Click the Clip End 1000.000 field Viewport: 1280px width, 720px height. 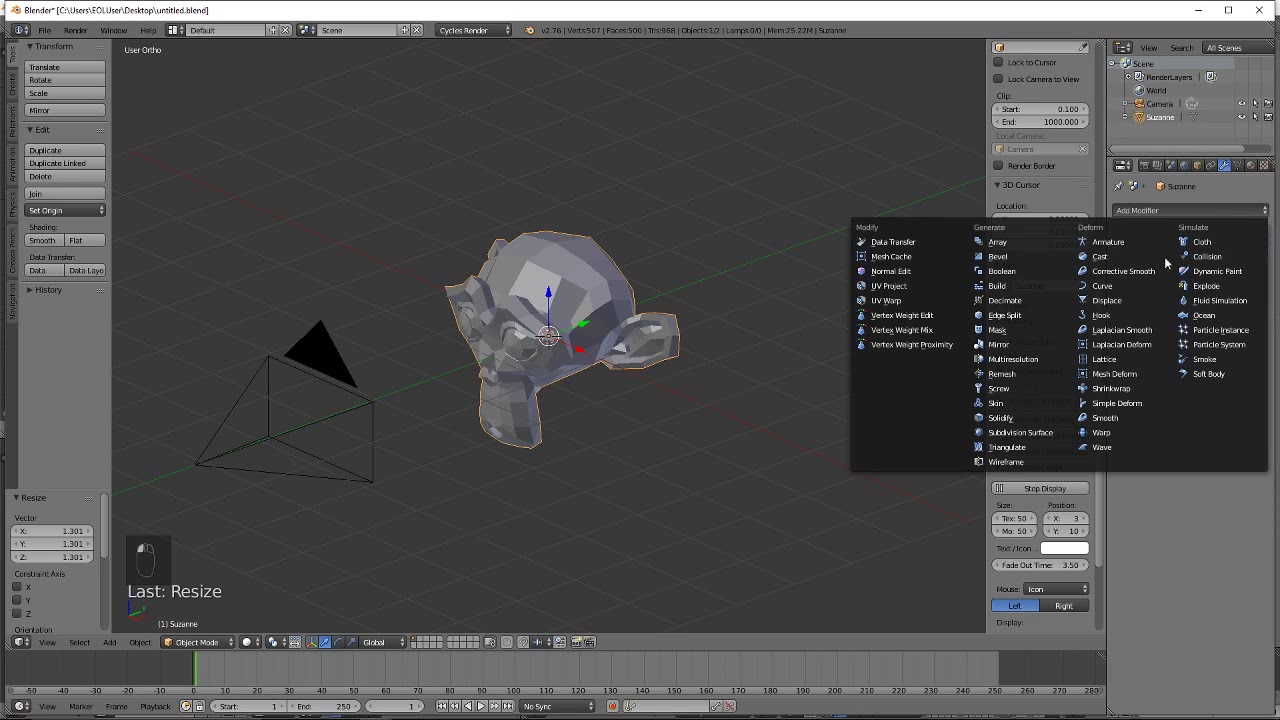point(1040,122)
